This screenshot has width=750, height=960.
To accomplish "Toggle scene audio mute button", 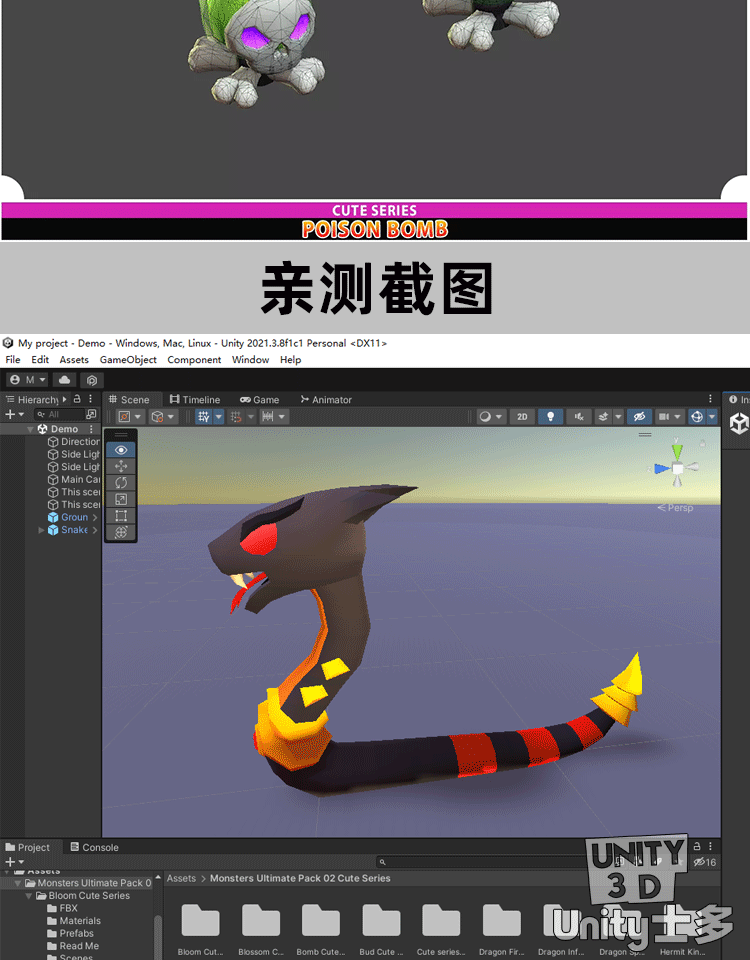I will point(579,417).
